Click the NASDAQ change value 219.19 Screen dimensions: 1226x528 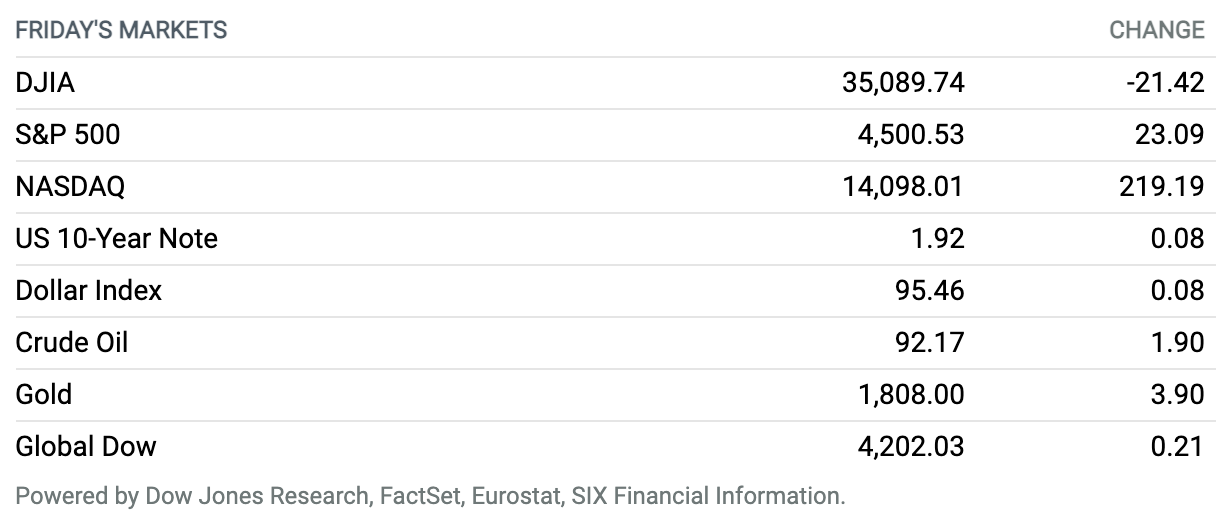1162,187
